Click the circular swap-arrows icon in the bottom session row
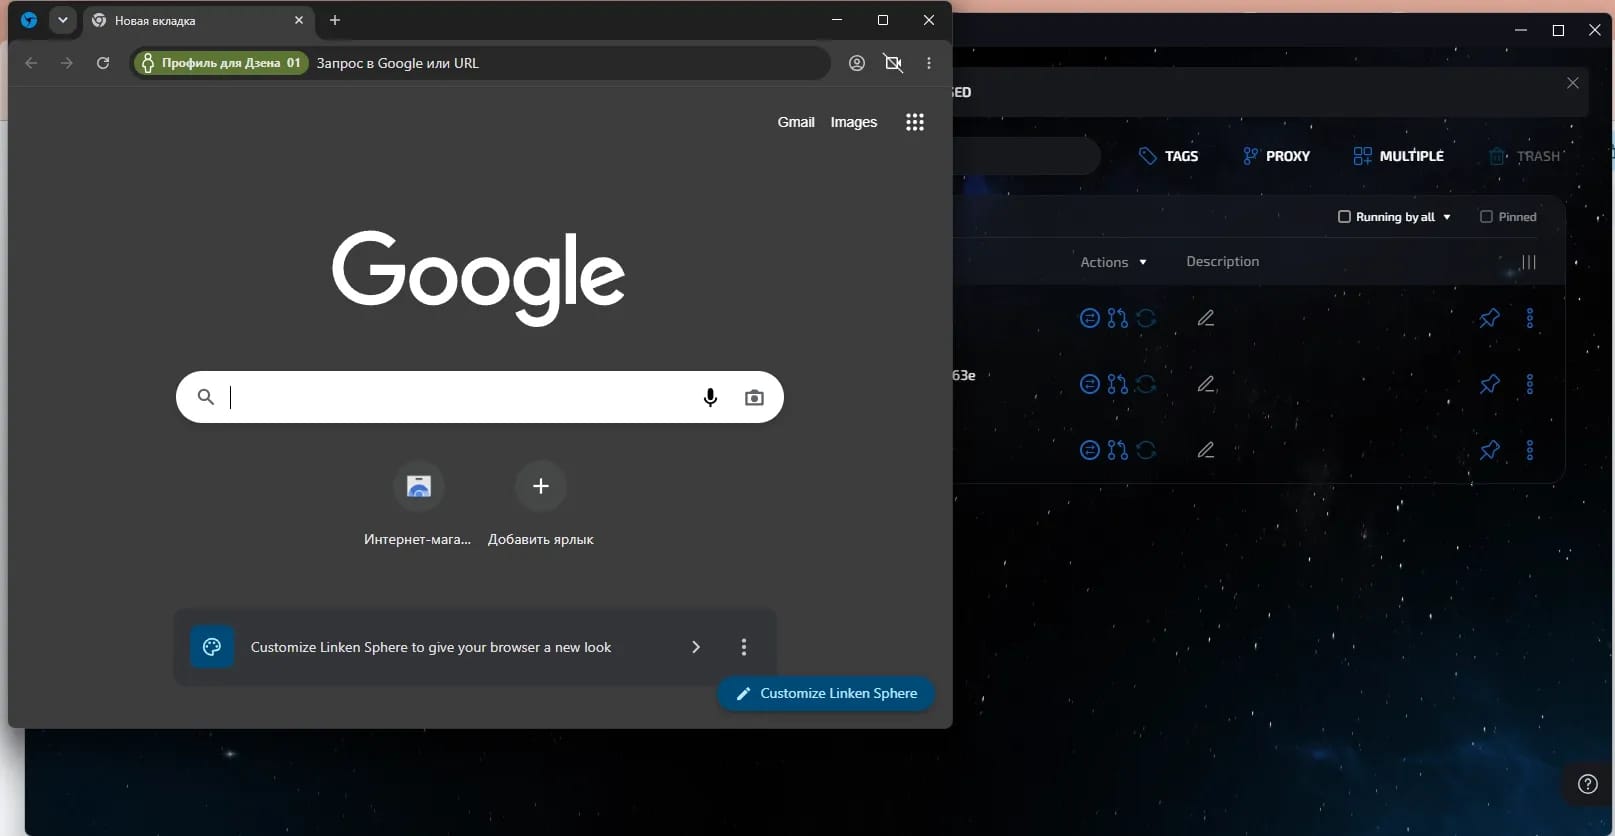The width and height of the screenshot is (1615, 836). (1090, 450)
